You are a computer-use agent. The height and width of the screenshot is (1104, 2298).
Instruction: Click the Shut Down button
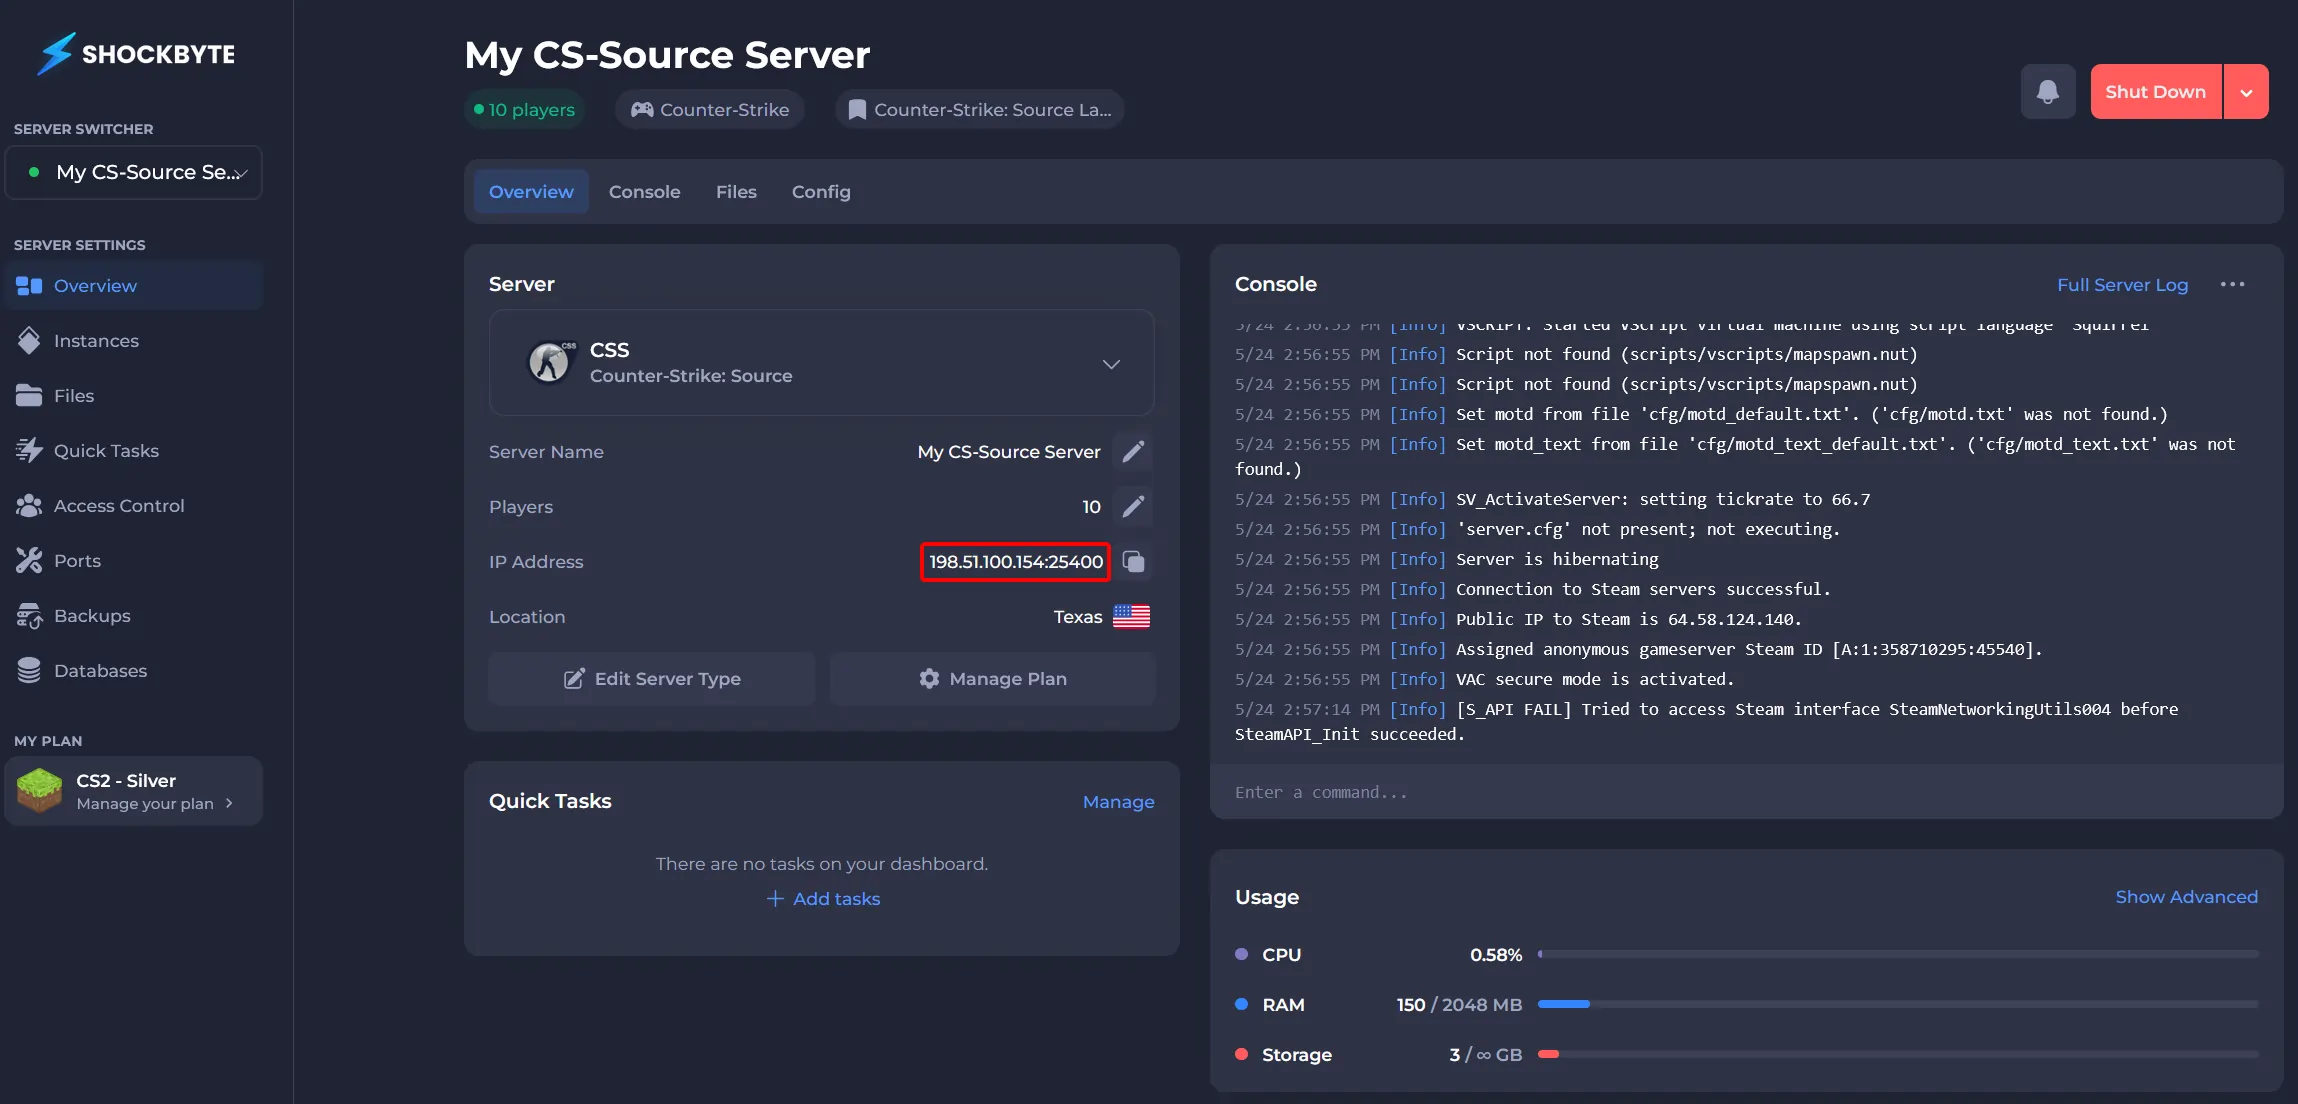(2155, 92)
